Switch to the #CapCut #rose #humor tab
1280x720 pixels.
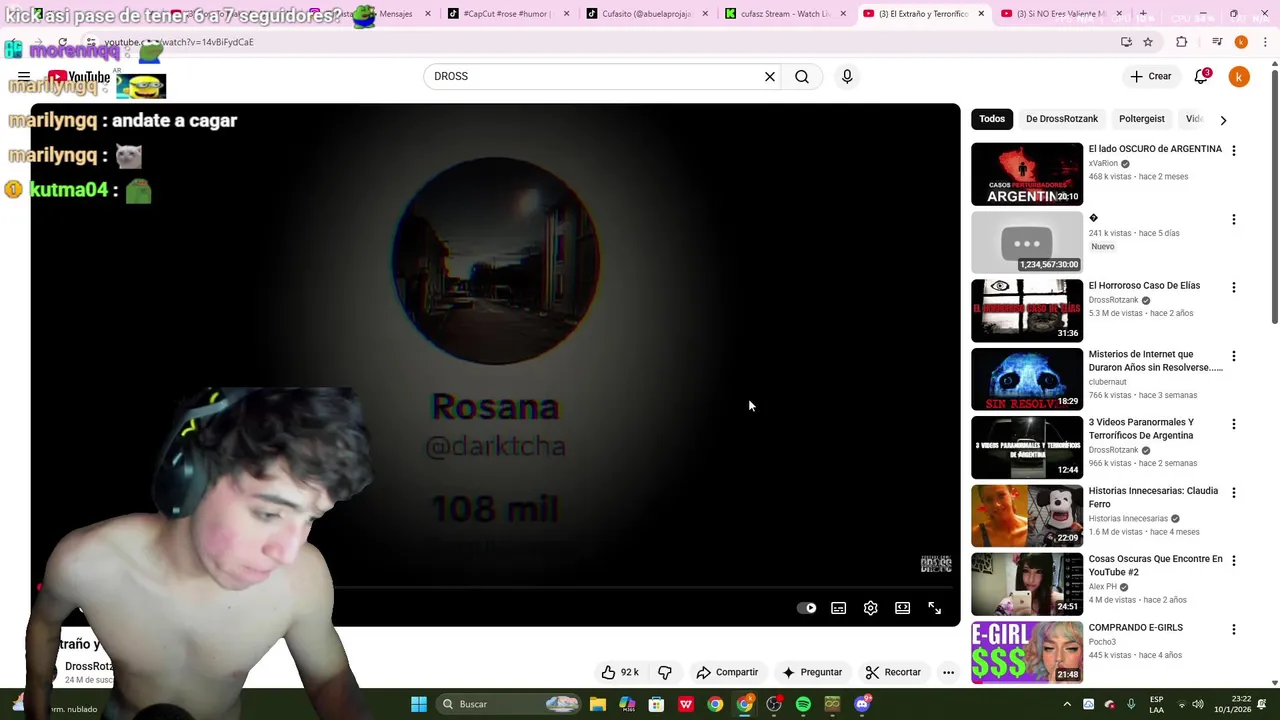507,14
